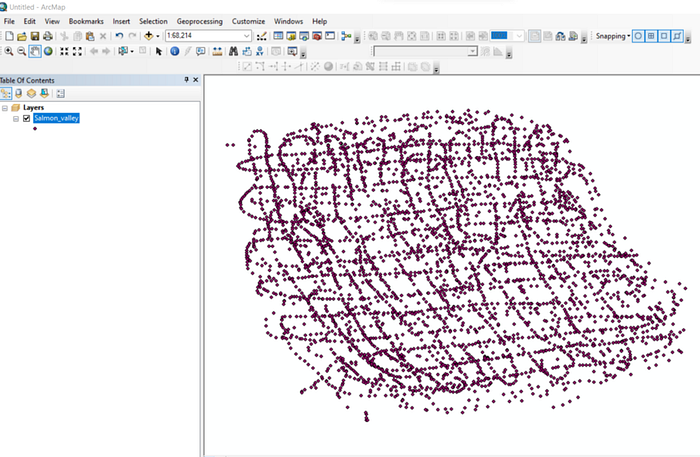Image resolution: width=700 pixels, height=457 pixels.
Task: Toggle Edge Snapping
Action: 677,36
